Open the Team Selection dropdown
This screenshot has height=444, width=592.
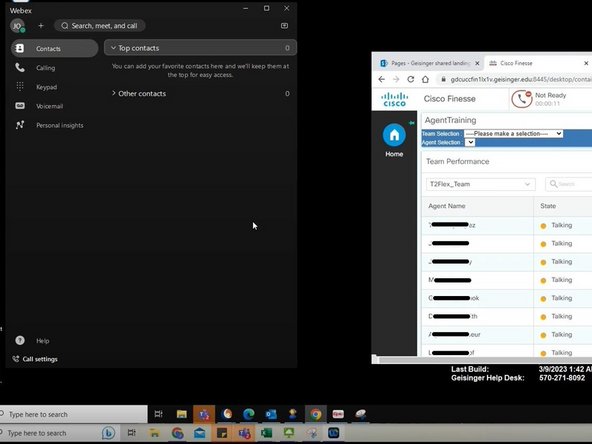point(513,134)
